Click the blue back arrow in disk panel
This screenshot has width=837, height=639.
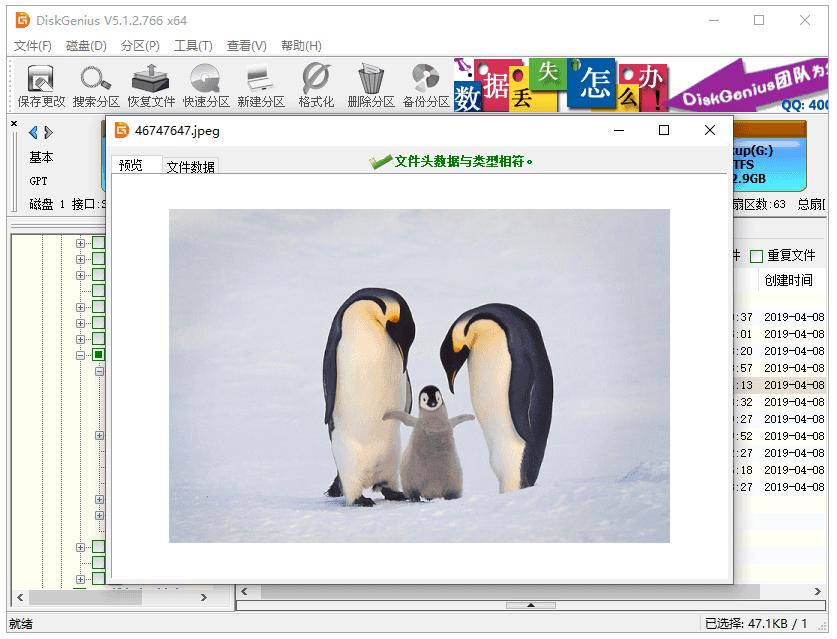(33, 132)
